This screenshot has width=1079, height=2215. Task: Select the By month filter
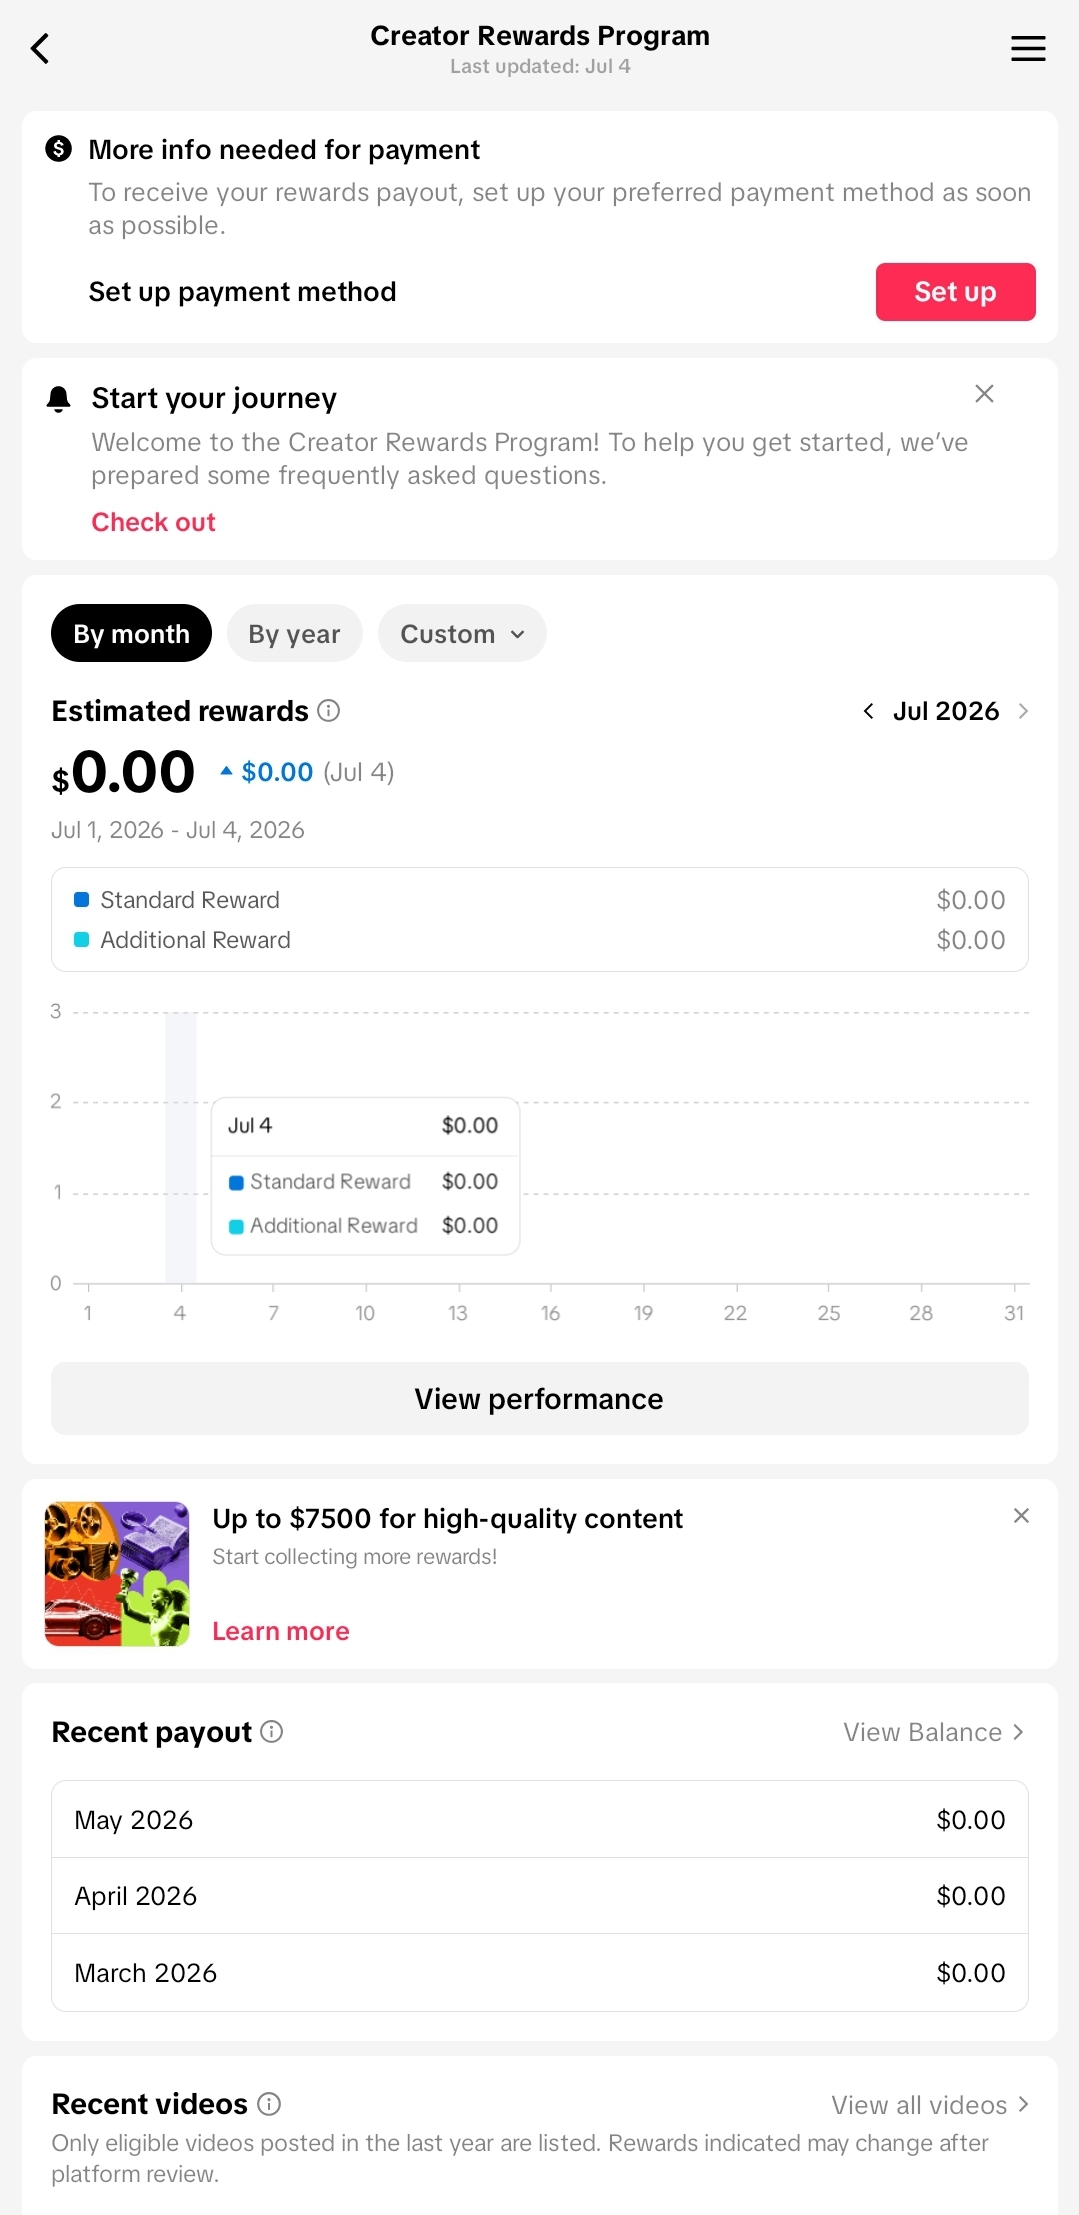coord(131,633)
